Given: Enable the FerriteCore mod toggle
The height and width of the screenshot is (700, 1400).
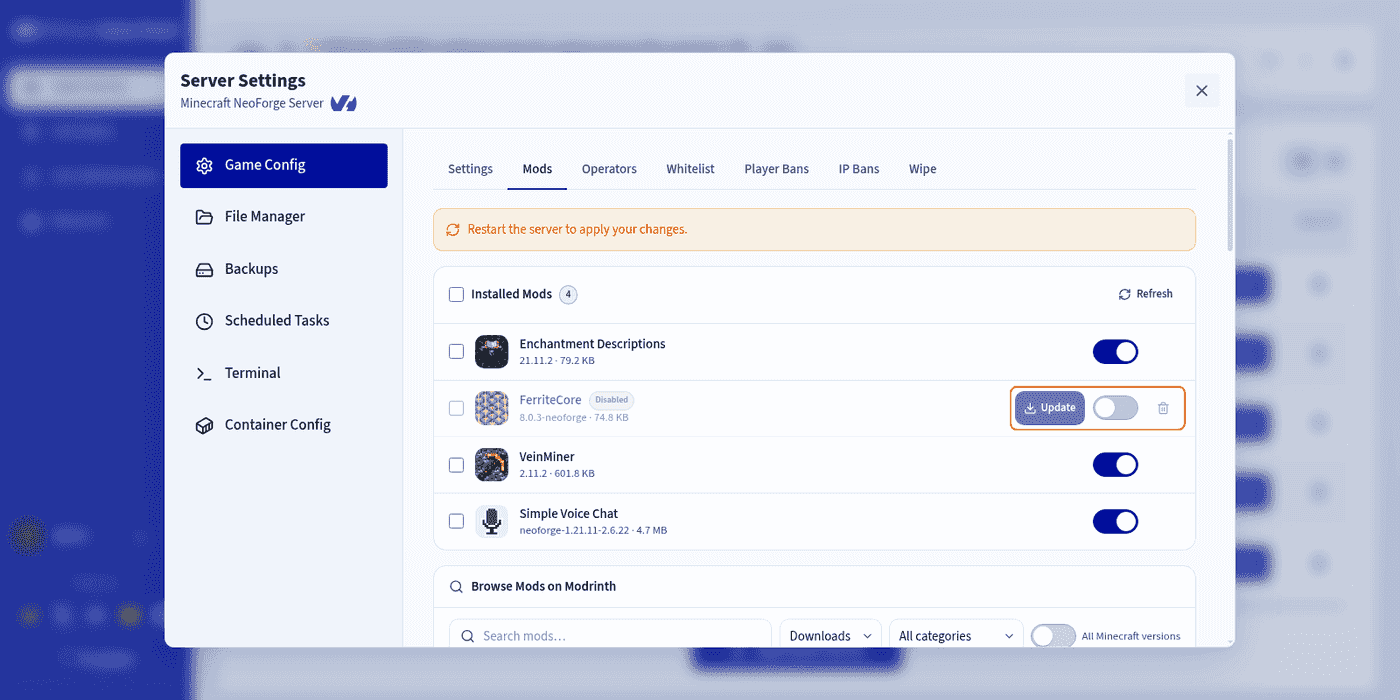Looking at the screenshot, I should [1115, 408].
